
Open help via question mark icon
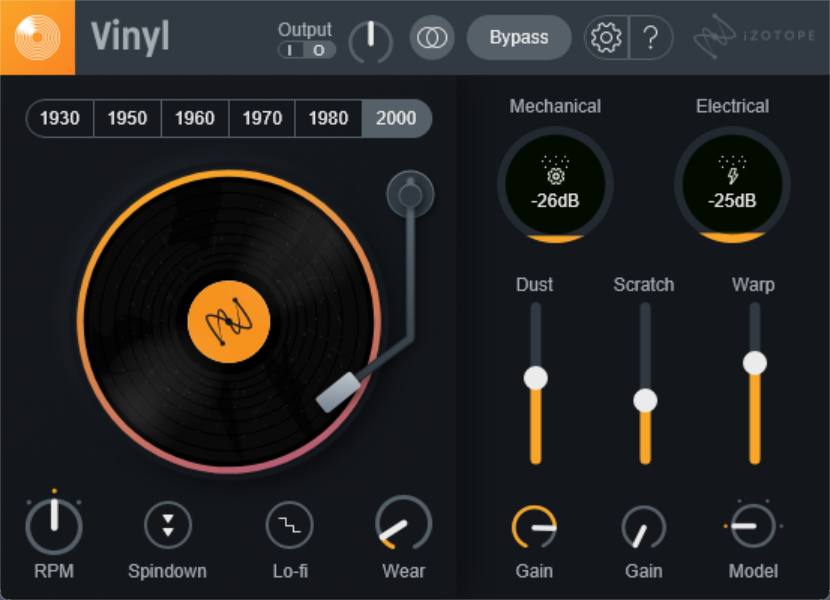point(651,38)
